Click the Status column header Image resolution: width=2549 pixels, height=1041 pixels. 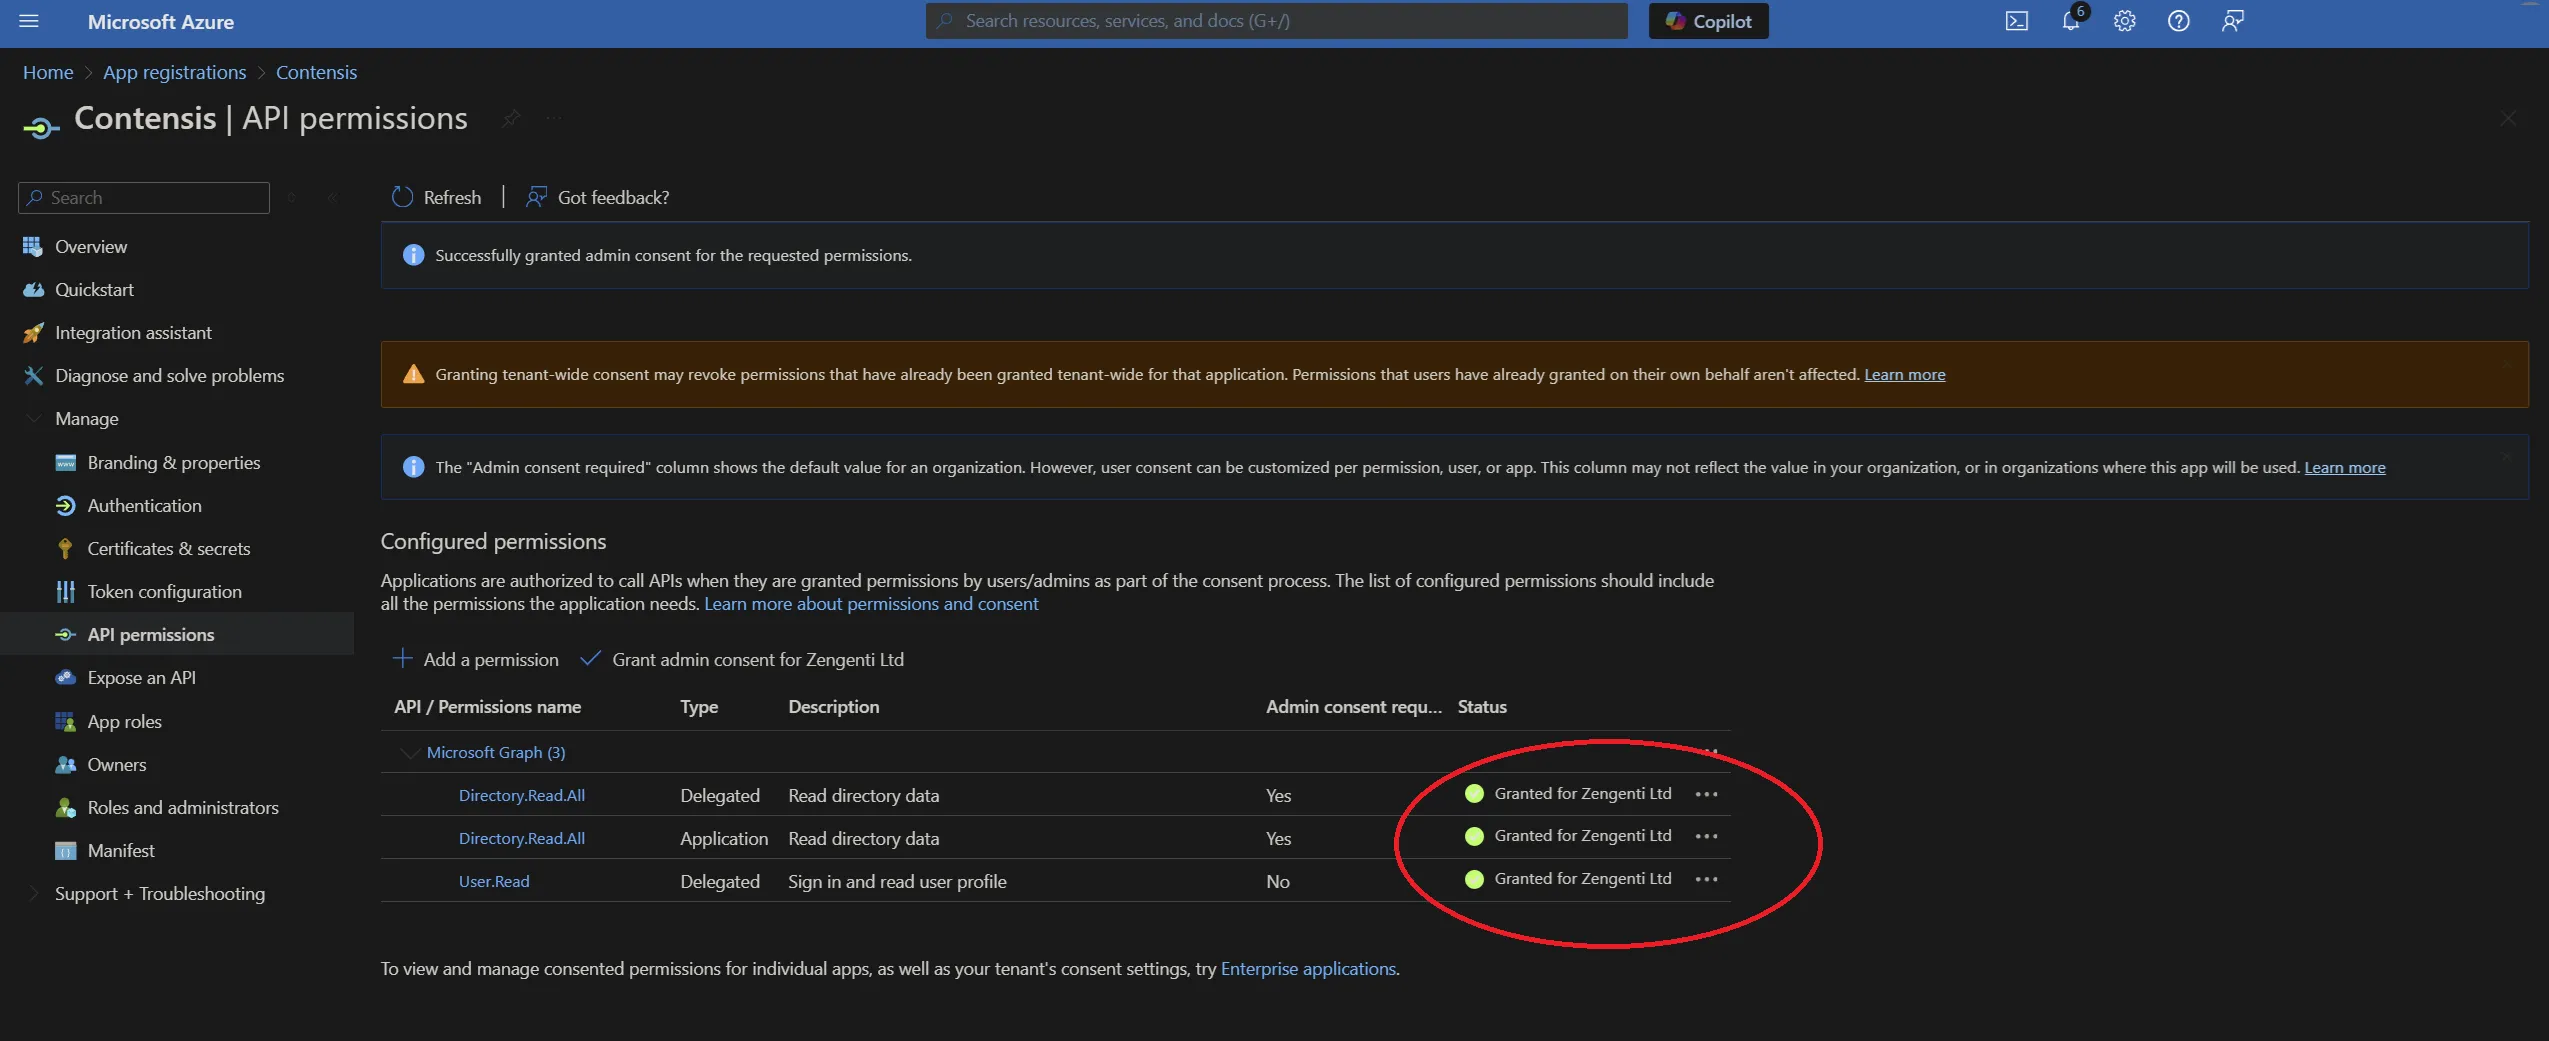(x=1482, y=706)
